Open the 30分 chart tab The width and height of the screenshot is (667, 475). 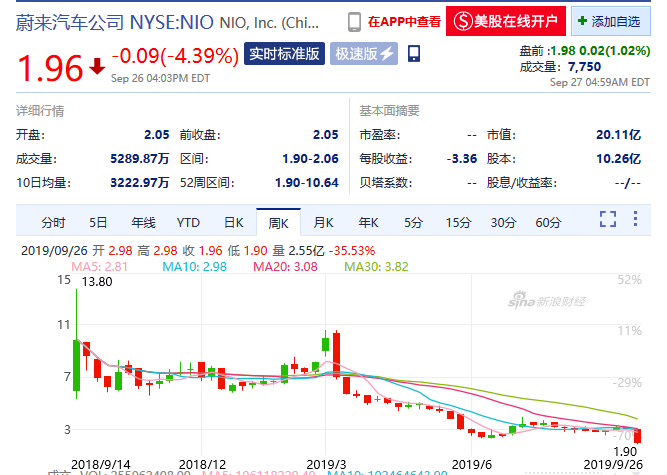[503, 222]
